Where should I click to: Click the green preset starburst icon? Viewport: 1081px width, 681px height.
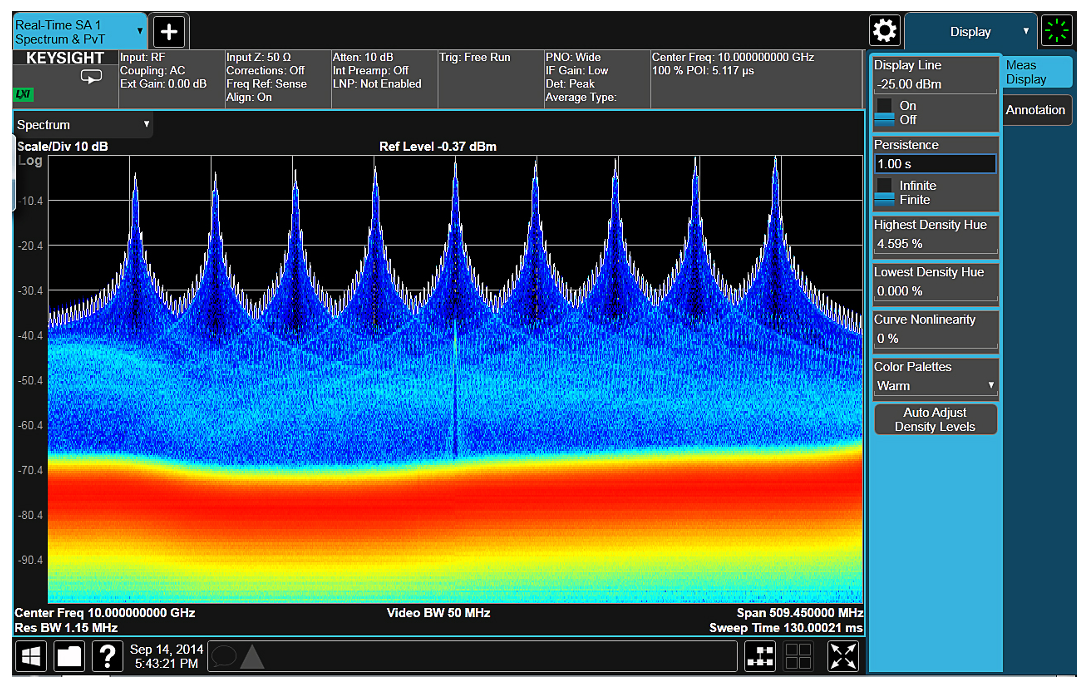coord(1057,31)
